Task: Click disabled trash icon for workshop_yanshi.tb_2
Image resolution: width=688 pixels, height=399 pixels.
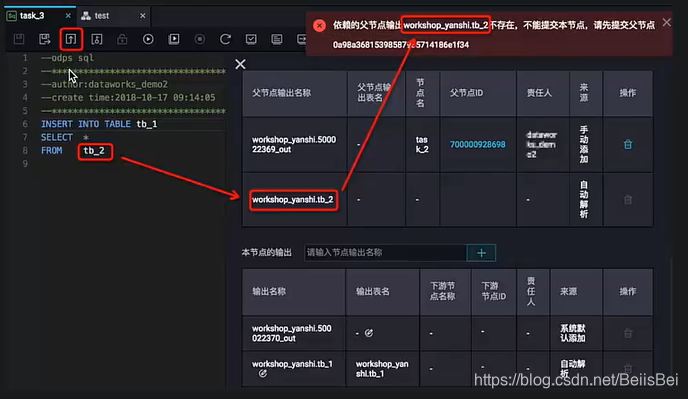Action: pos(628,200)
